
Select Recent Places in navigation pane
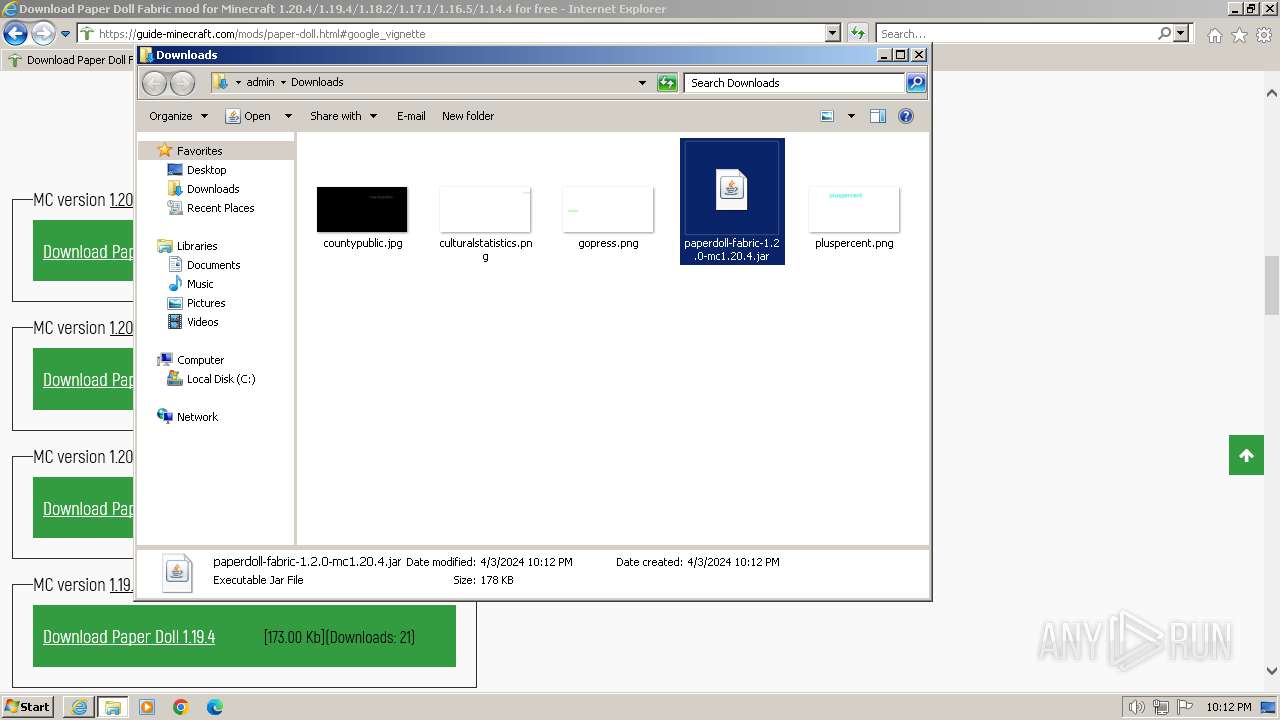point(220,208)
